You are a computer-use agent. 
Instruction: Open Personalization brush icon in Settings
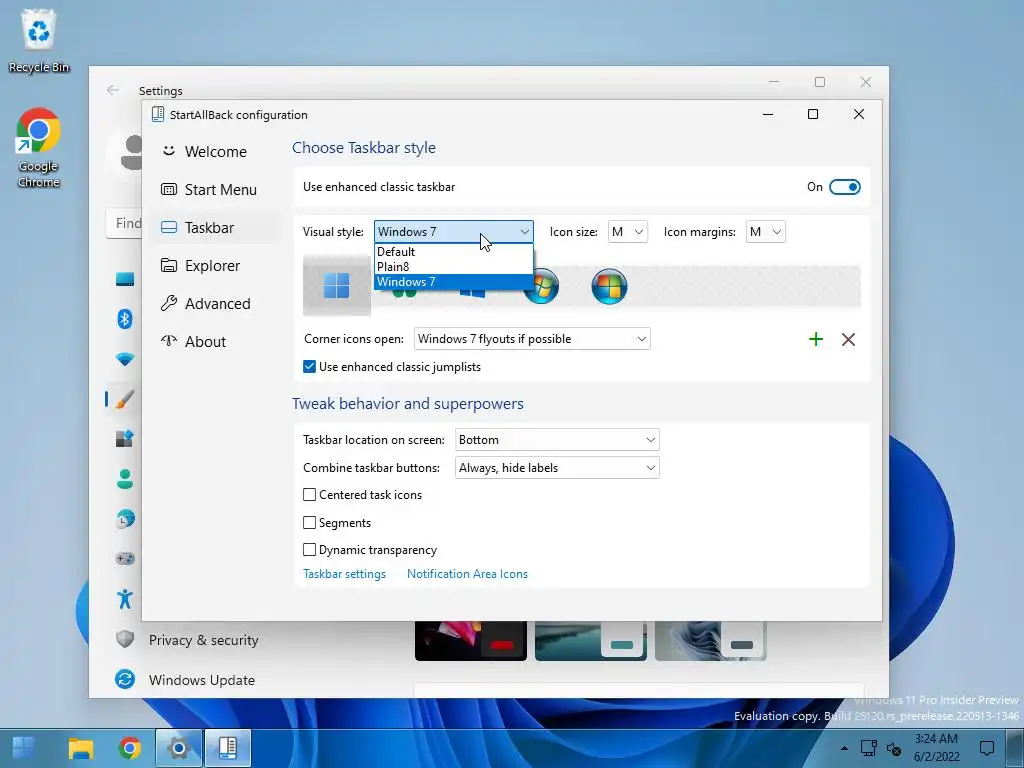[x=125, y=398]
